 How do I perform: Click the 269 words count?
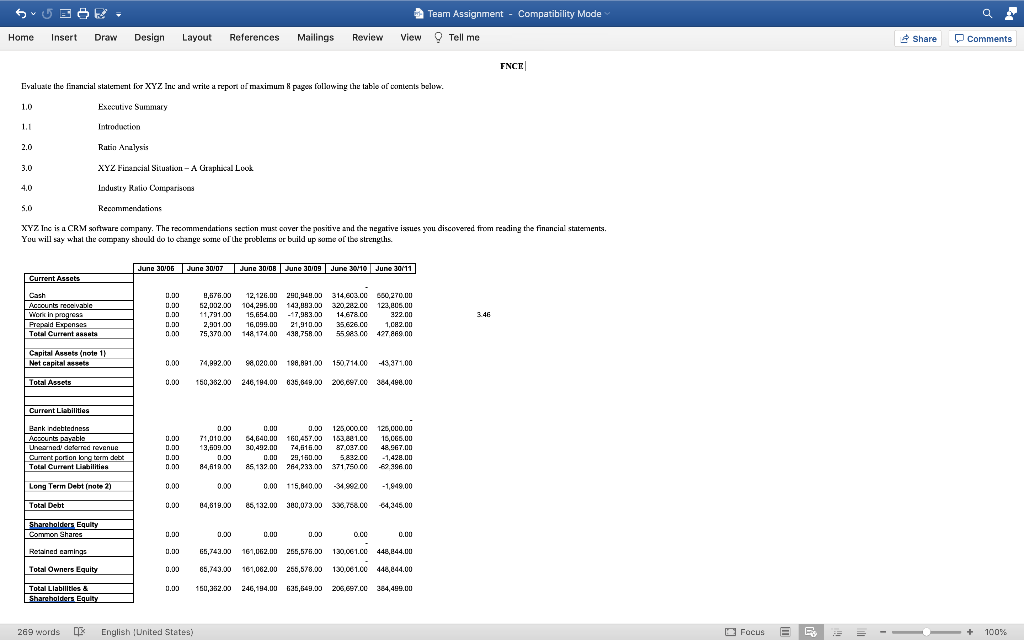click(x=39, y=632)
